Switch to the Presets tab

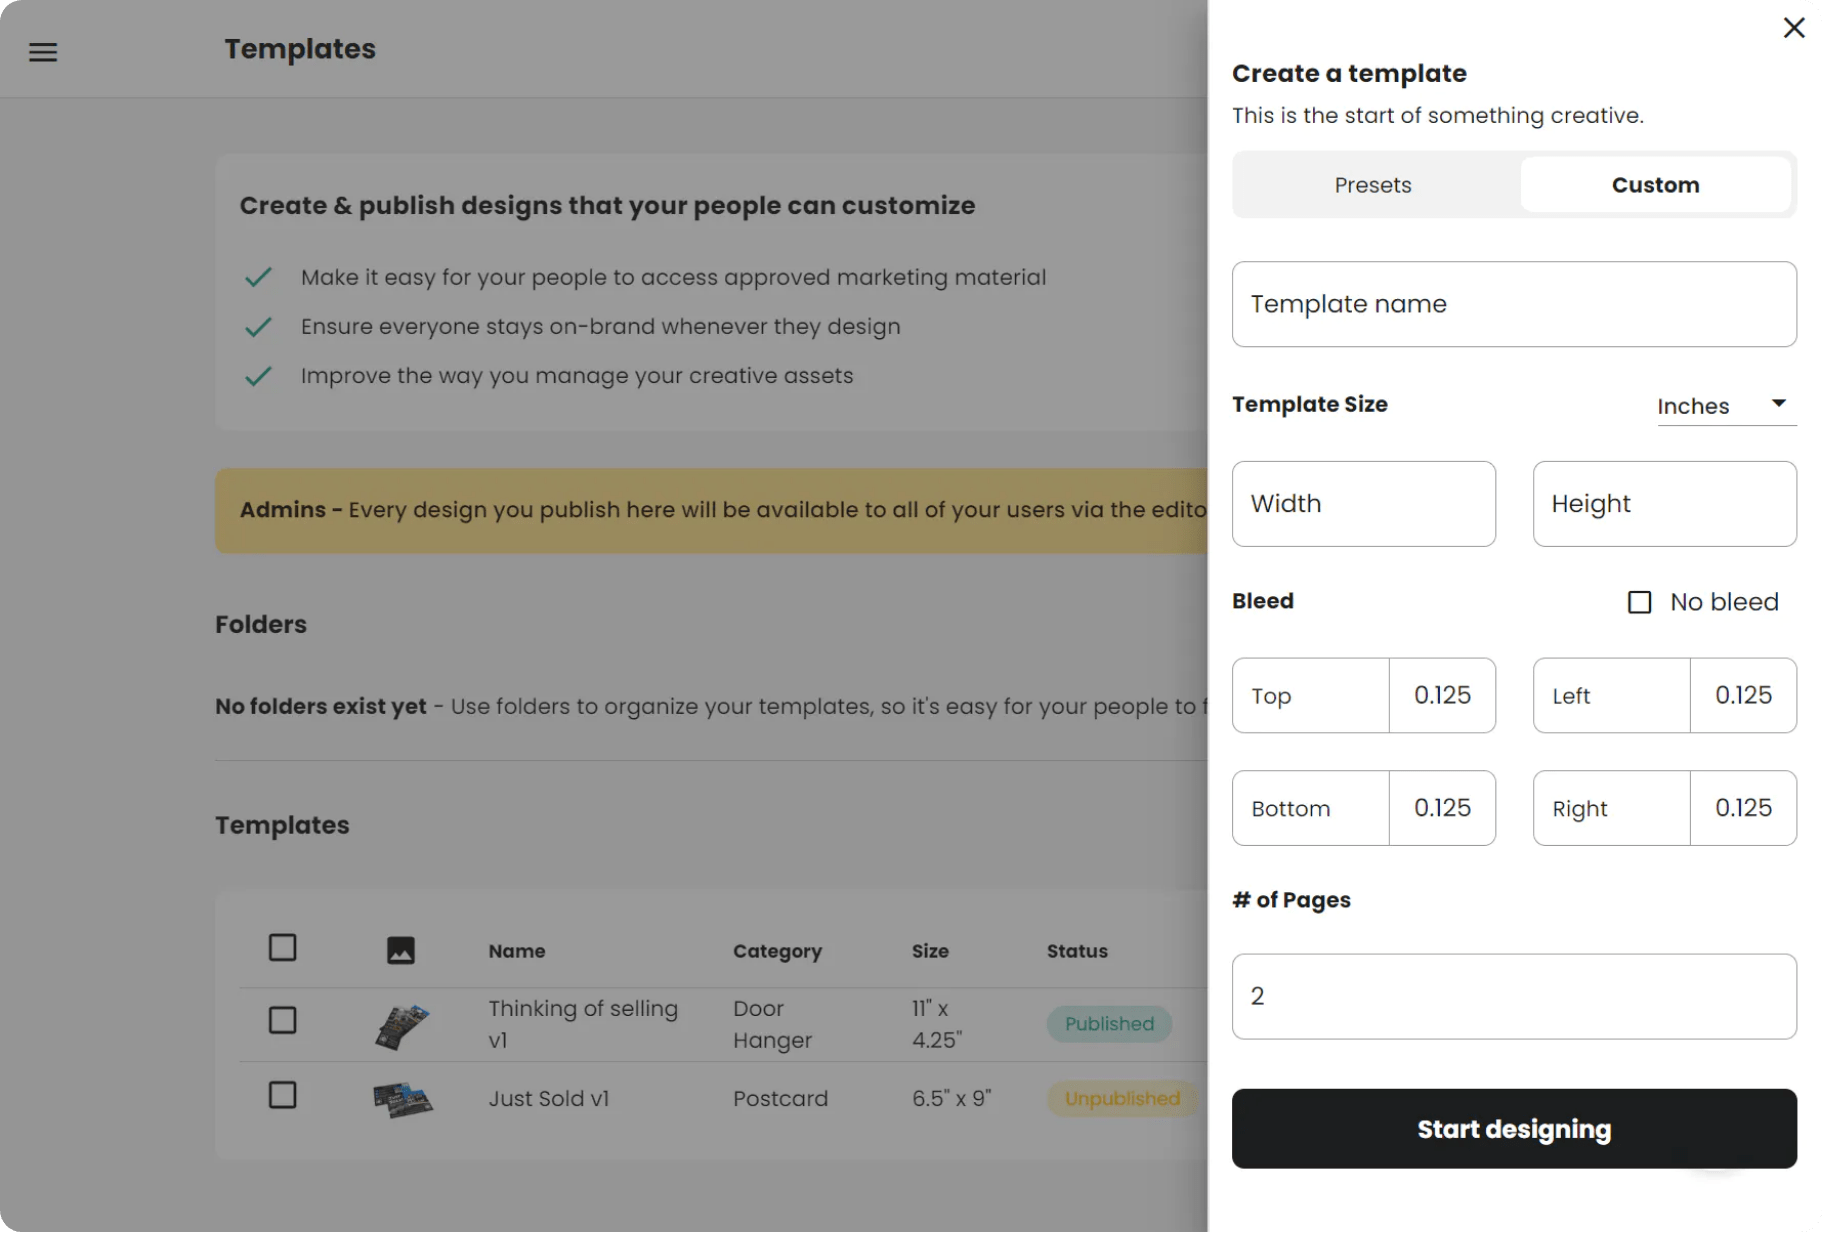1372,185
